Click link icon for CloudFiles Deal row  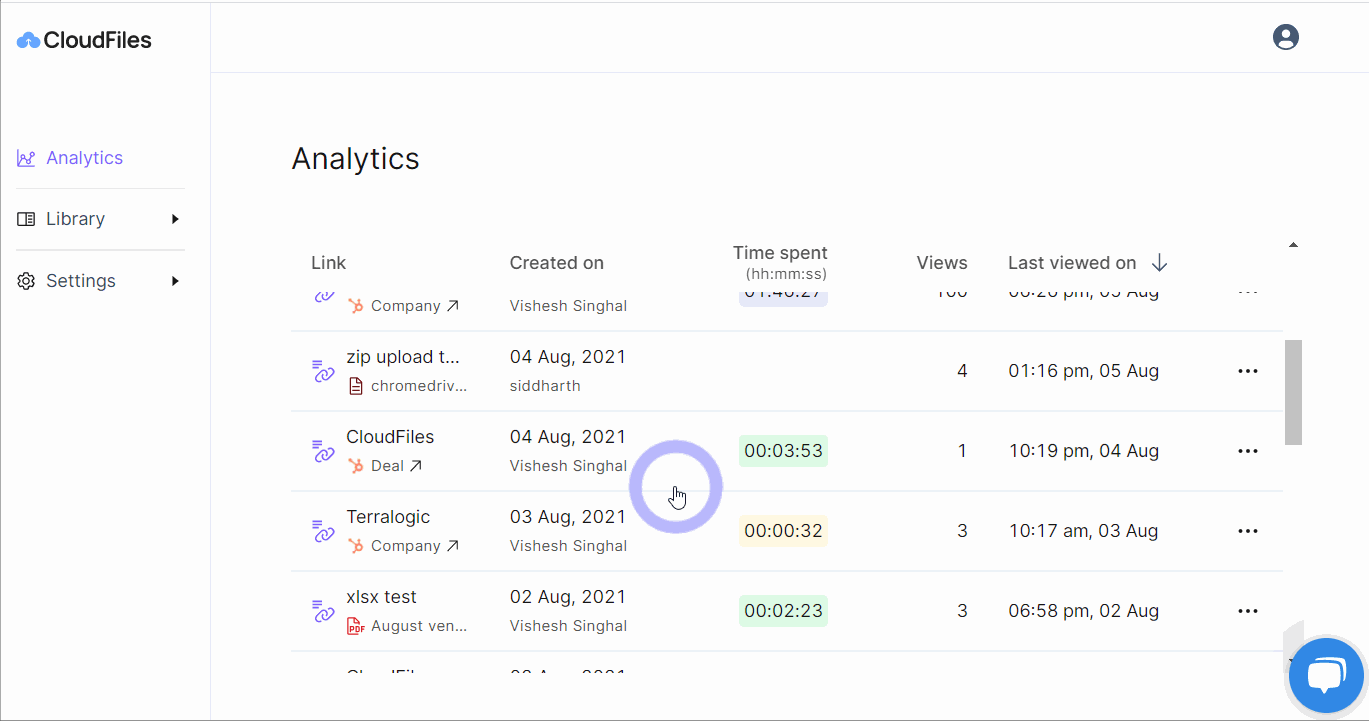[x=323, y=451]
